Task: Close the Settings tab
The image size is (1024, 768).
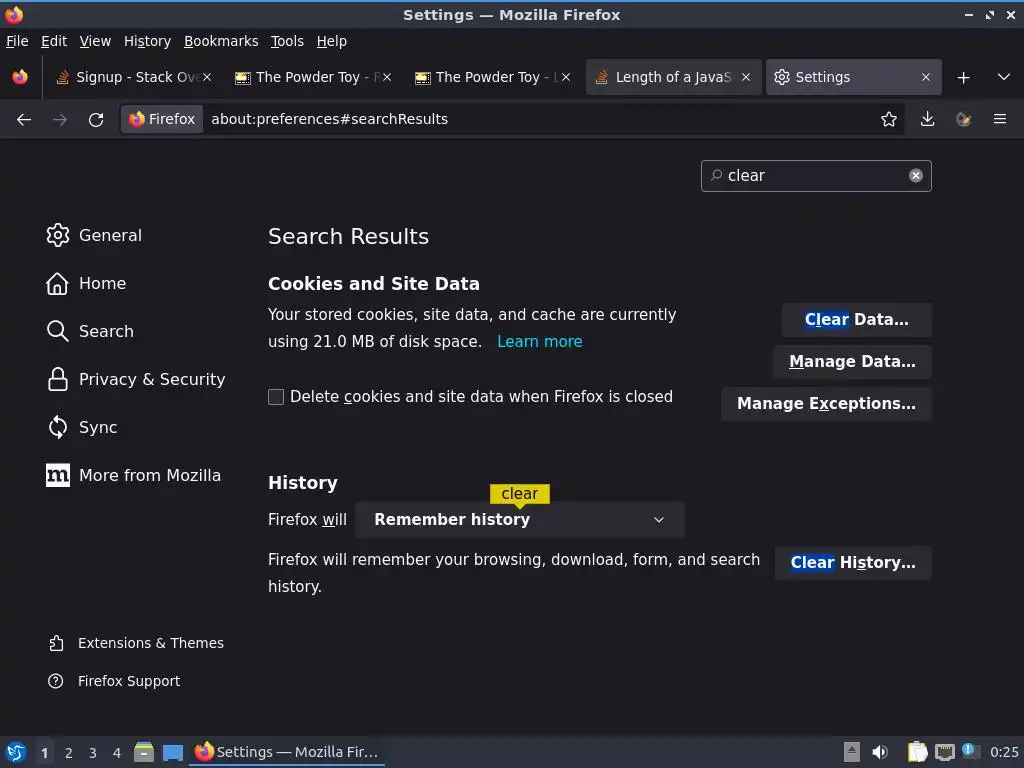Action: (925, 77)
